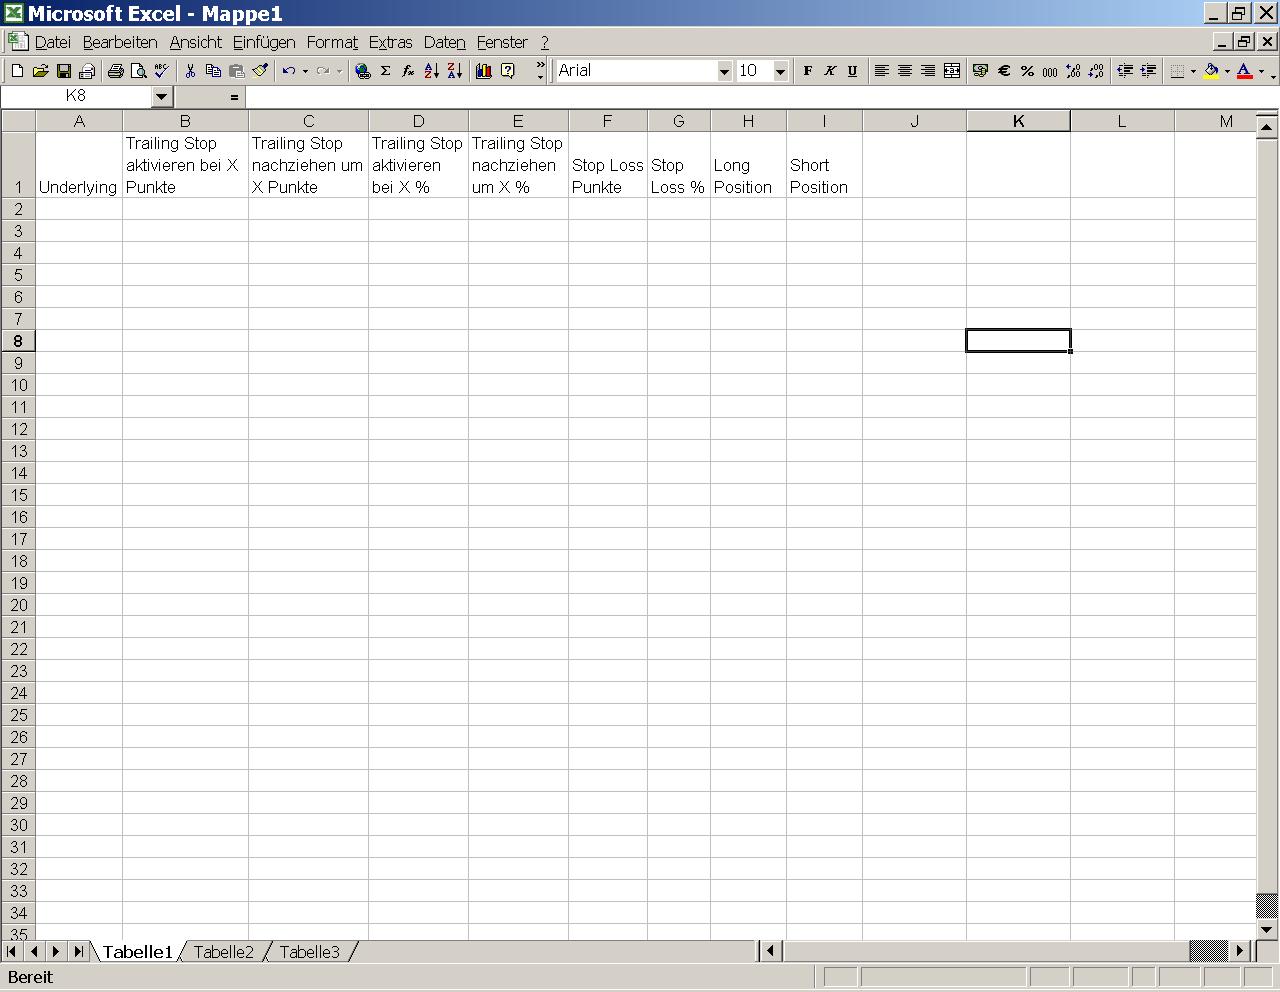1280x992 pixels.
Task: Apply Euro currency style
Action: [x=1004, y=71]
